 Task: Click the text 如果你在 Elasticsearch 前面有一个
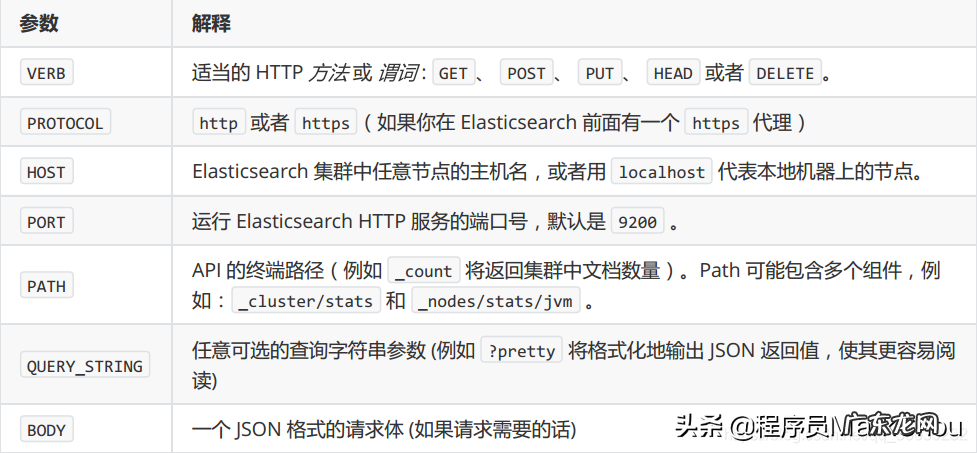tap(528, 123)
